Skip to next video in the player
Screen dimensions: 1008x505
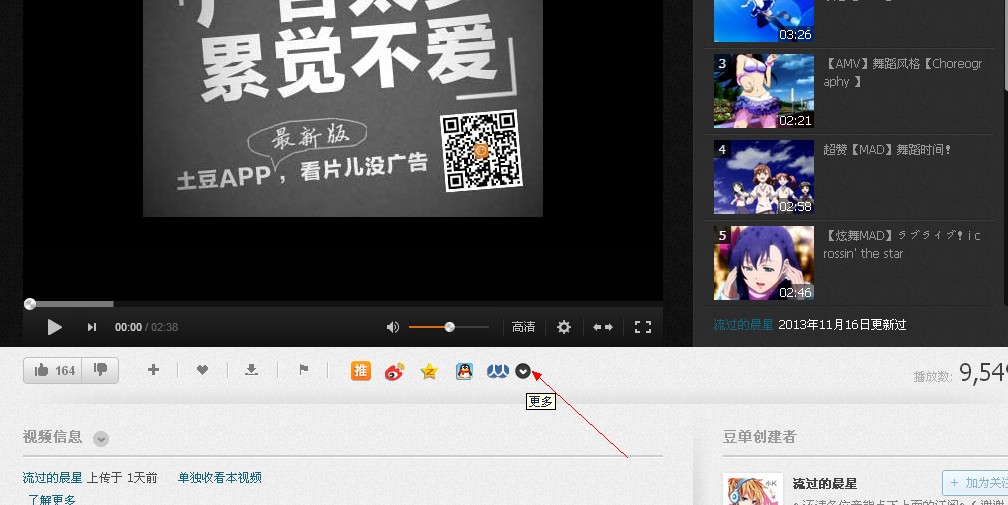pyautogui.click(x=92, y=327)
